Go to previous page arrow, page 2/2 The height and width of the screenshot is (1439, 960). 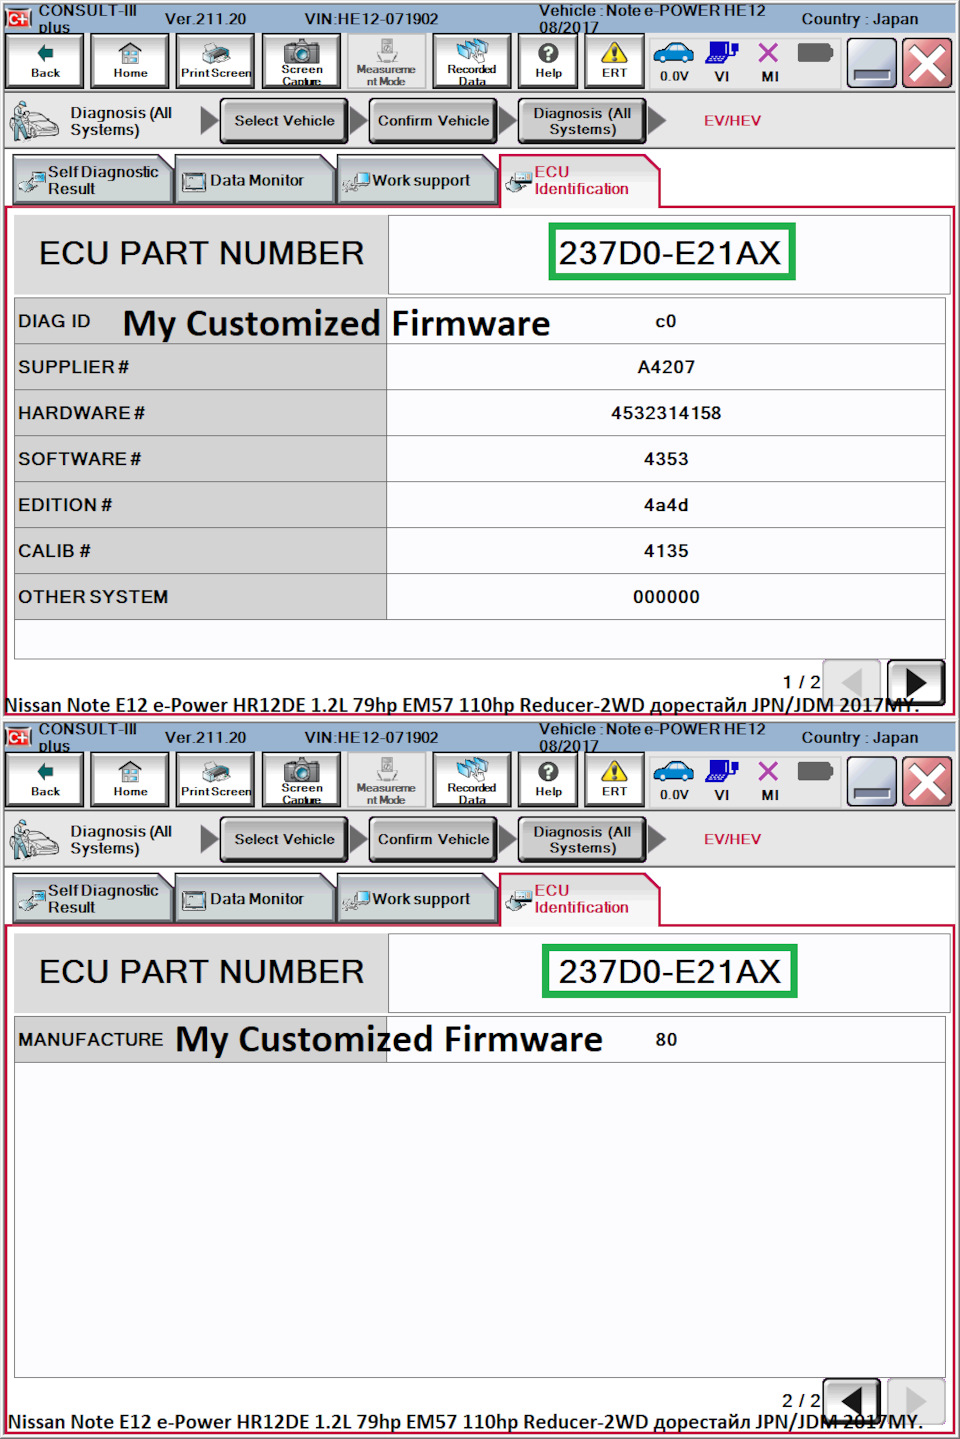click(852, 1400)
